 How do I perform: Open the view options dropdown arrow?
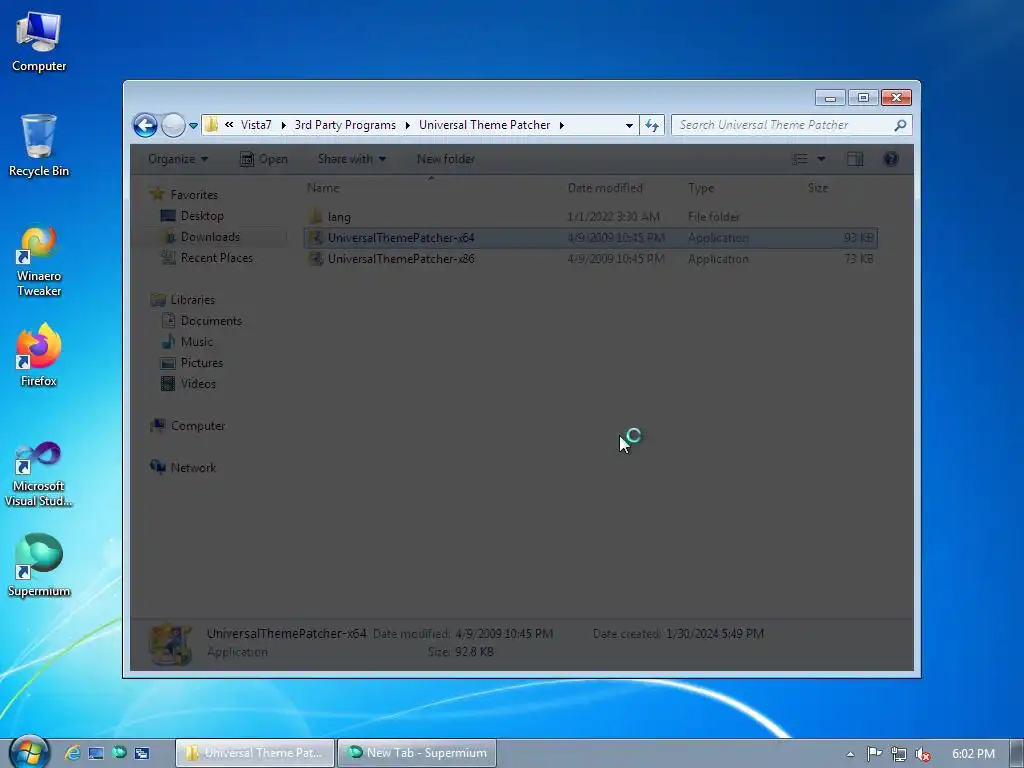(x=821, y=159)
